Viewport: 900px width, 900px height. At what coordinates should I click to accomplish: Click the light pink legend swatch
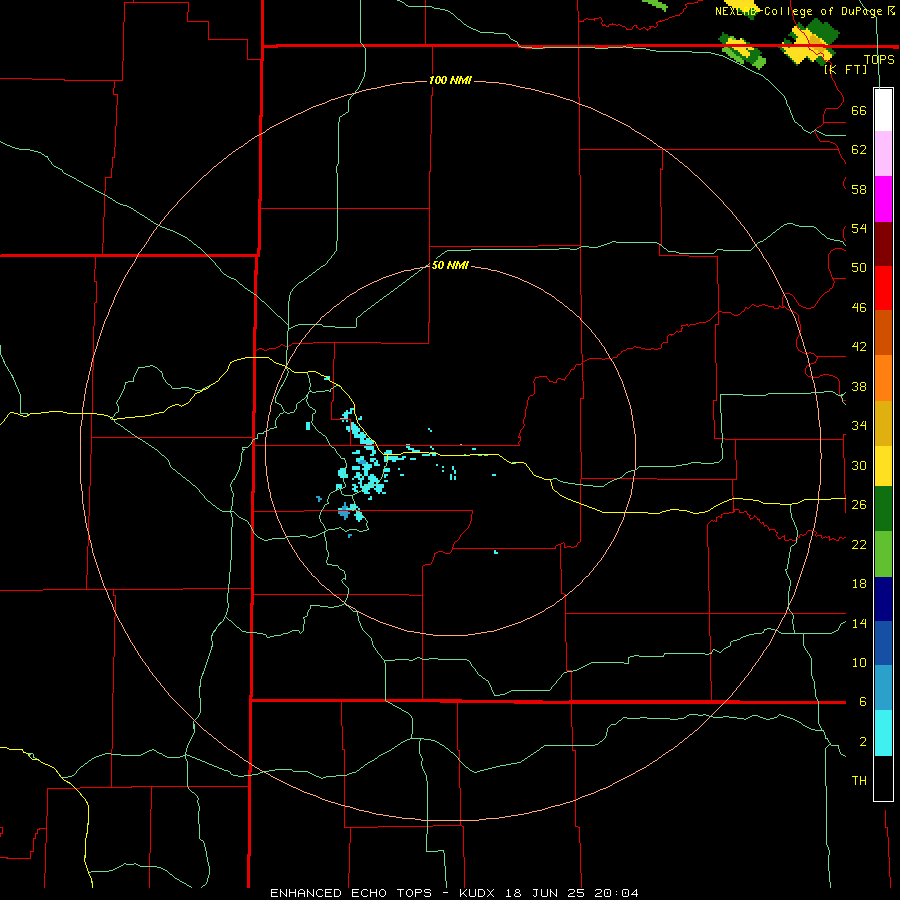883,154
